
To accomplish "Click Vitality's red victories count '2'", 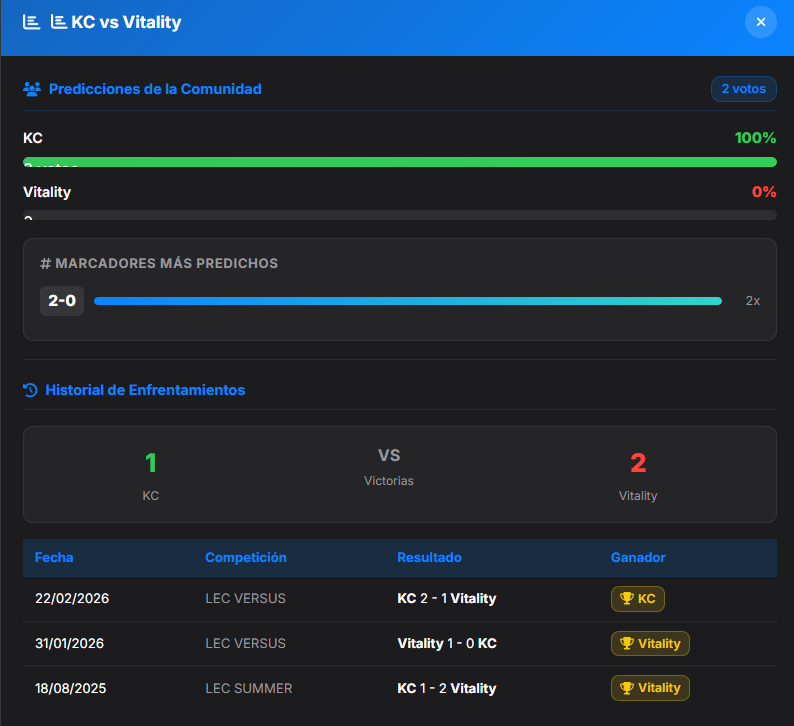I will click(638, 463).
